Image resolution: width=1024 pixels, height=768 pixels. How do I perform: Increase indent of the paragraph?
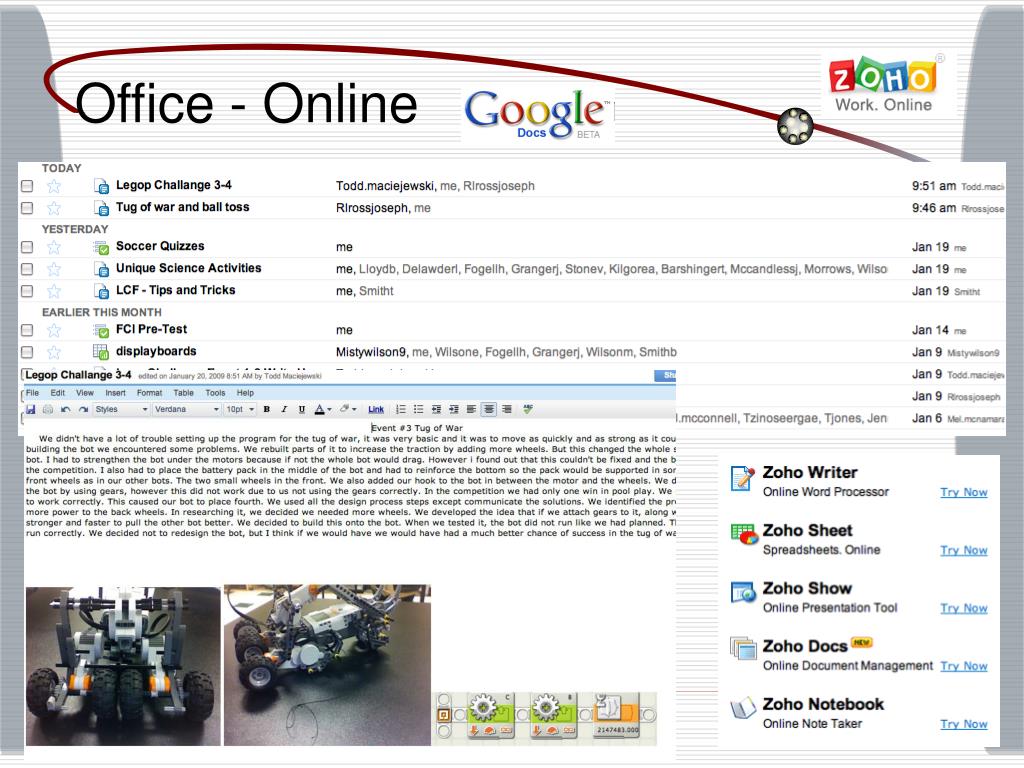[454, 409]
